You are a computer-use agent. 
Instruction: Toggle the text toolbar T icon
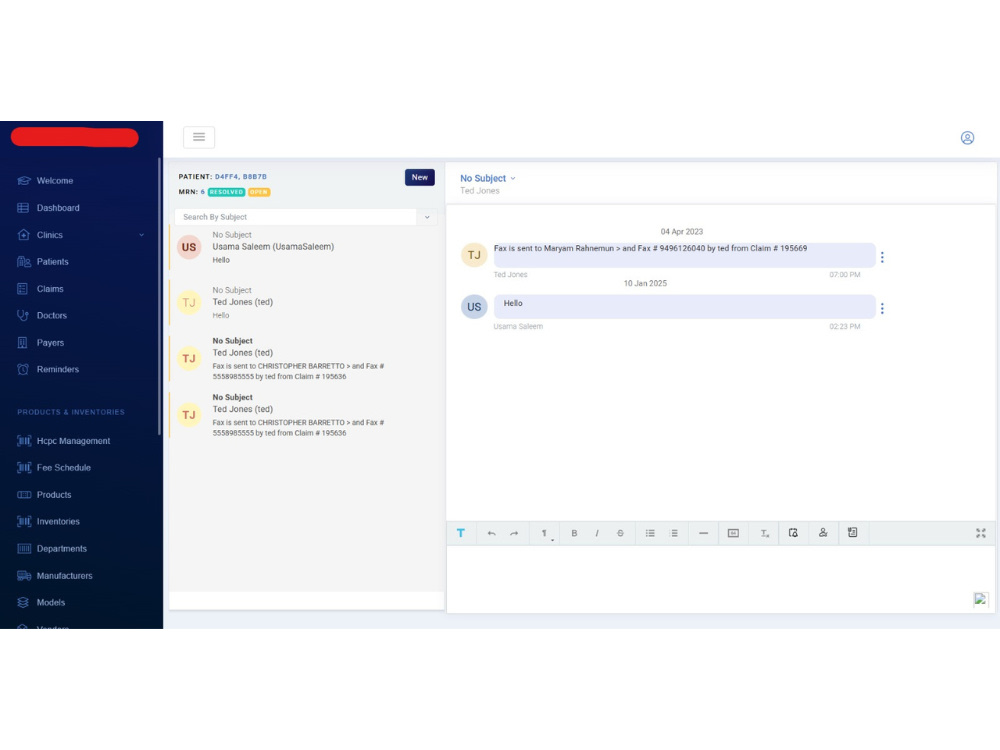coord(460,533)
